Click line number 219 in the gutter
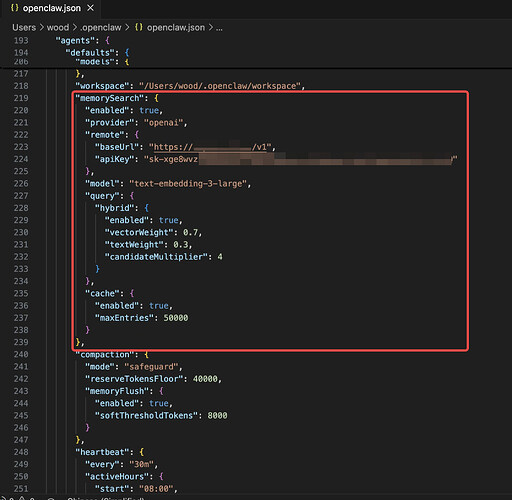512x500 pixels. click(x=21, y=98)
